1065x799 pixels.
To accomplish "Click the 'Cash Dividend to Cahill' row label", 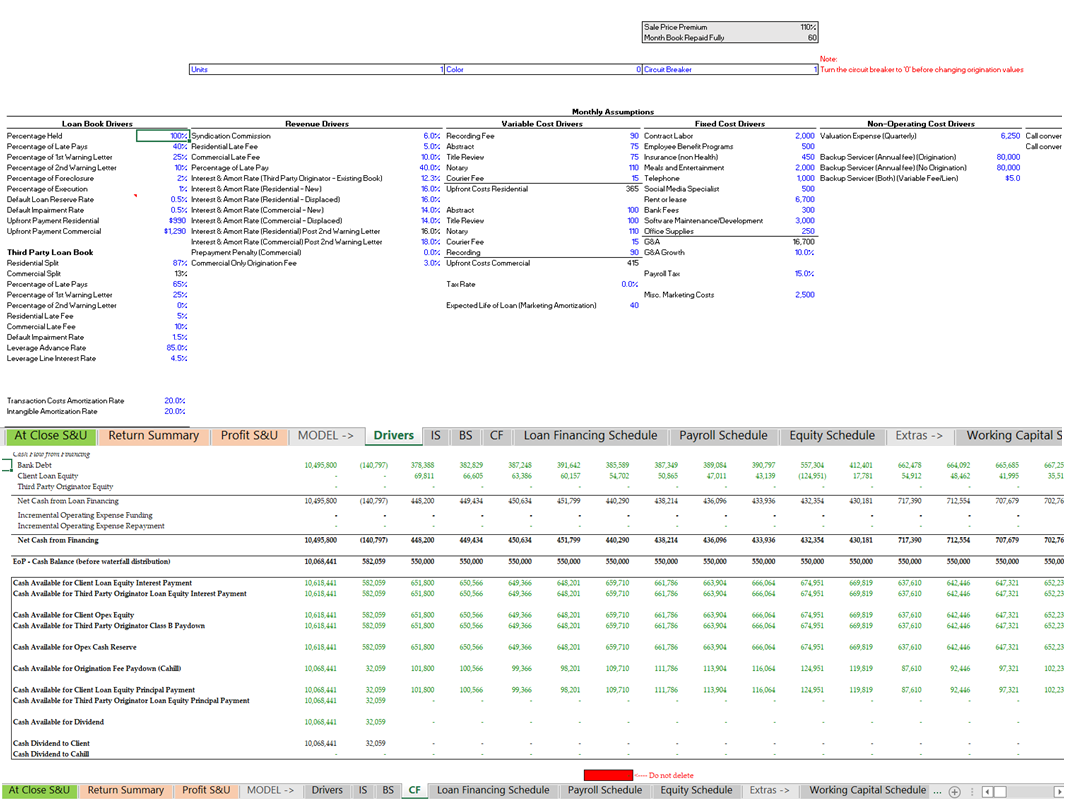I will coord(51,754).
